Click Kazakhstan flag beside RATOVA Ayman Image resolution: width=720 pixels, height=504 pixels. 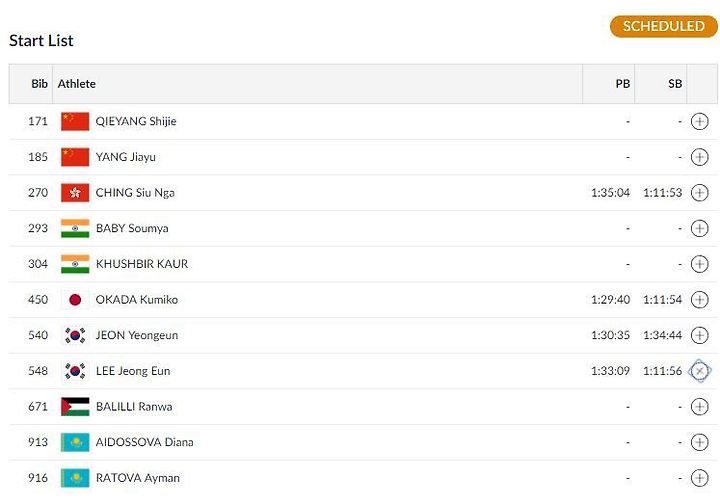75,478
